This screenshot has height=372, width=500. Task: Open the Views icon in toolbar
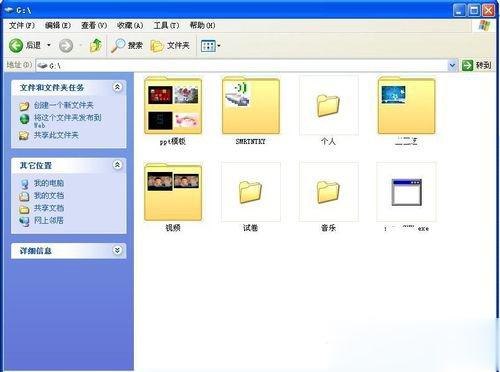209,46
